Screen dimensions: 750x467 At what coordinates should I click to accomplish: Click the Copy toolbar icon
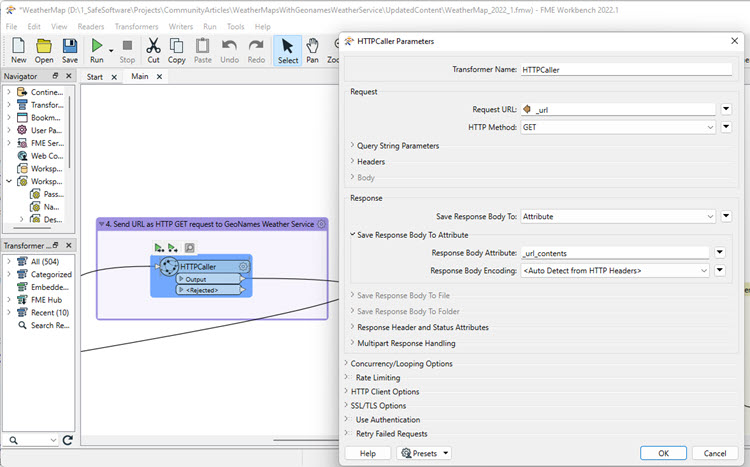coord(176,50)
